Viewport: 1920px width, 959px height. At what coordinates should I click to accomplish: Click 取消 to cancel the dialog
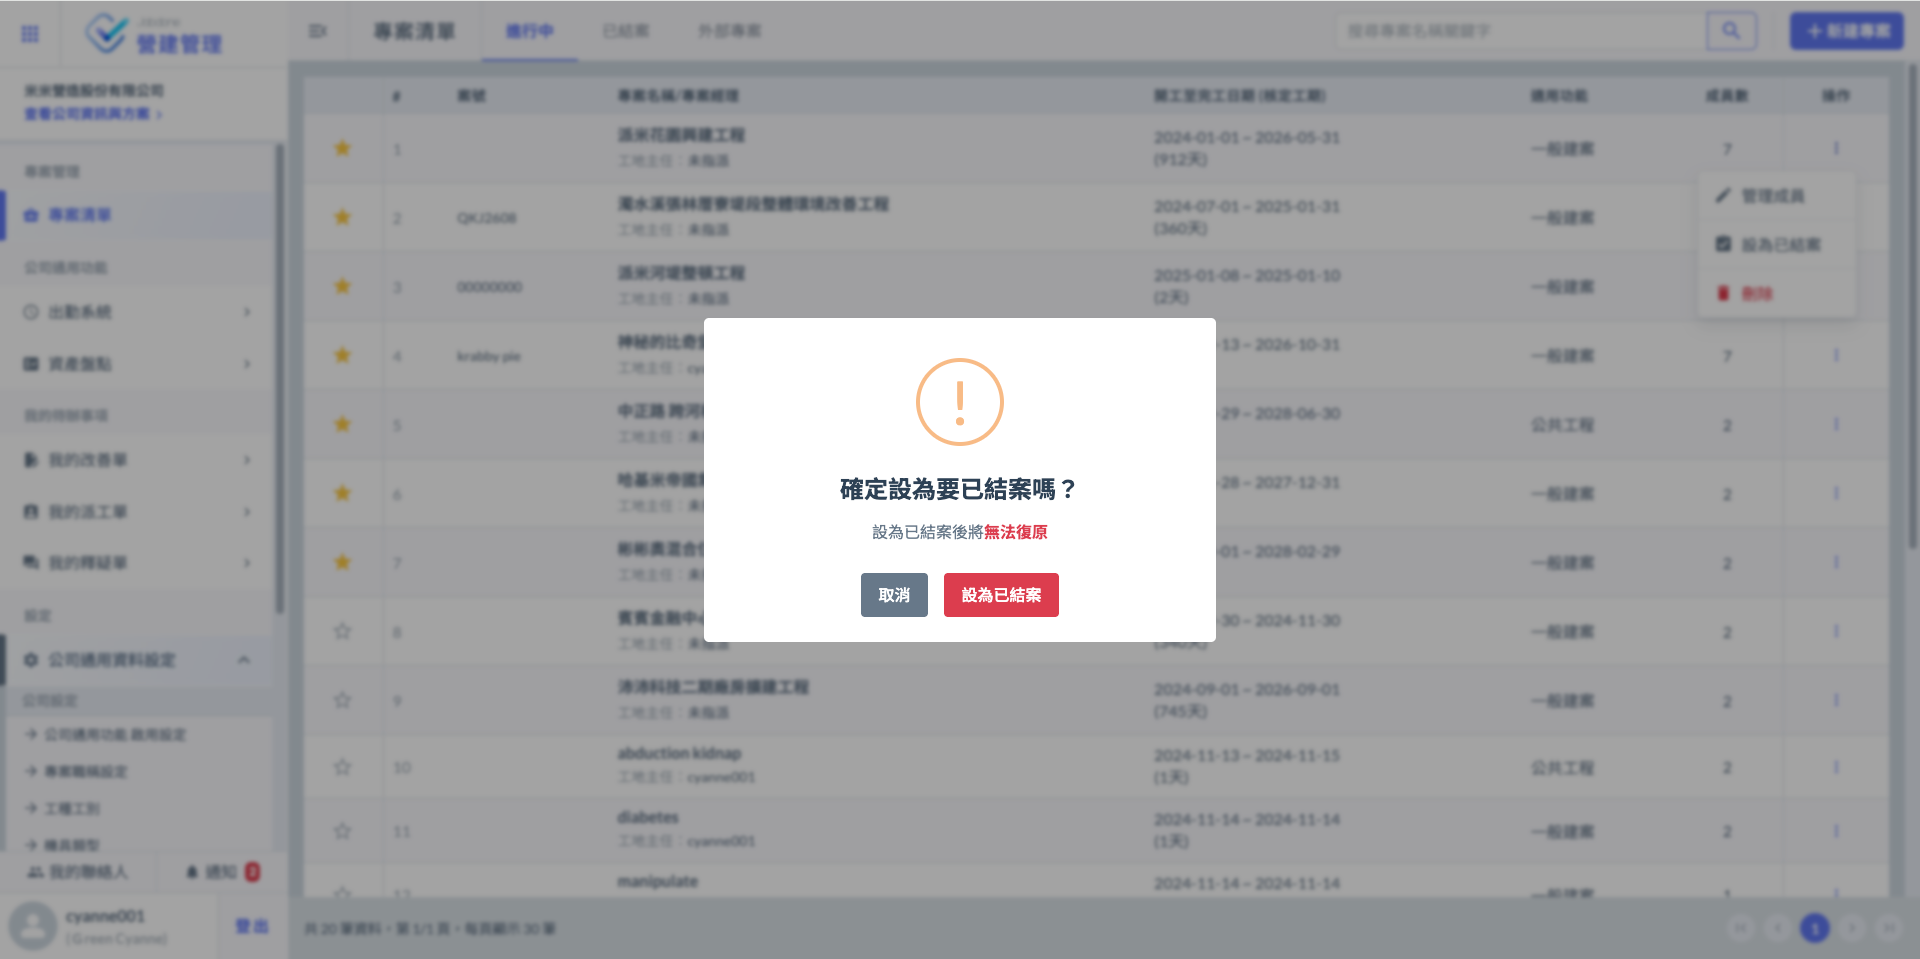pos(894,595)
